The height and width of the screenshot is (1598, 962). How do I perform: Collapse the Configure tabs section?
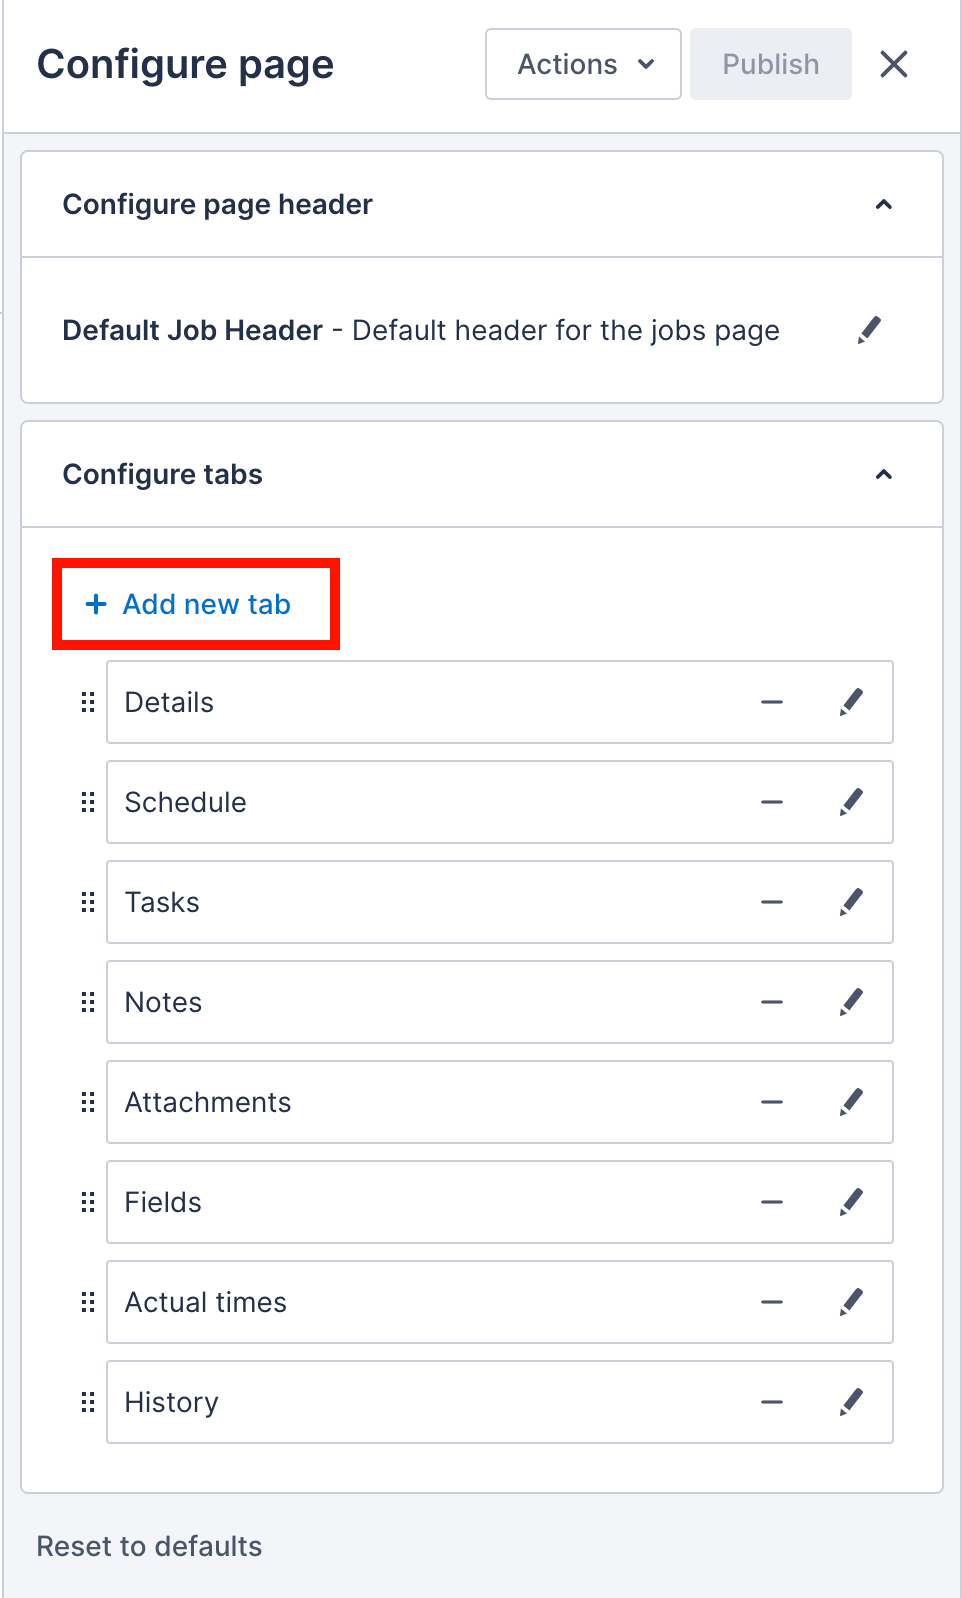click(883, 474)
